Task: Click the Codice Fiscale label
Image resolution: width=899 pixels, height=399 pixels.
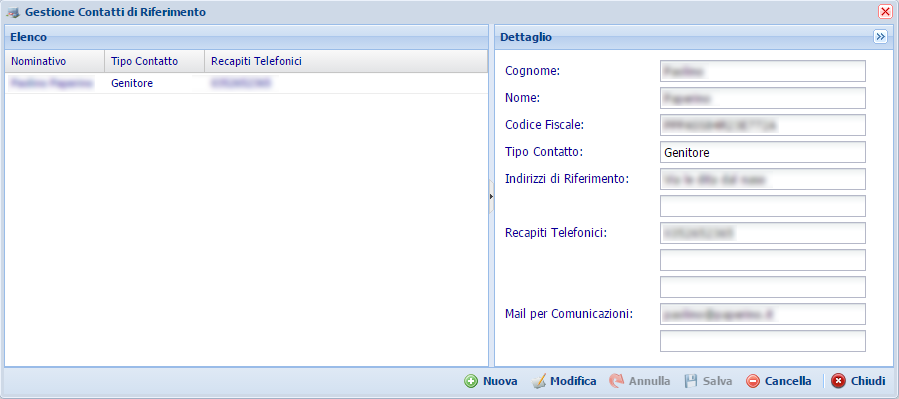Action: (544, 125)
